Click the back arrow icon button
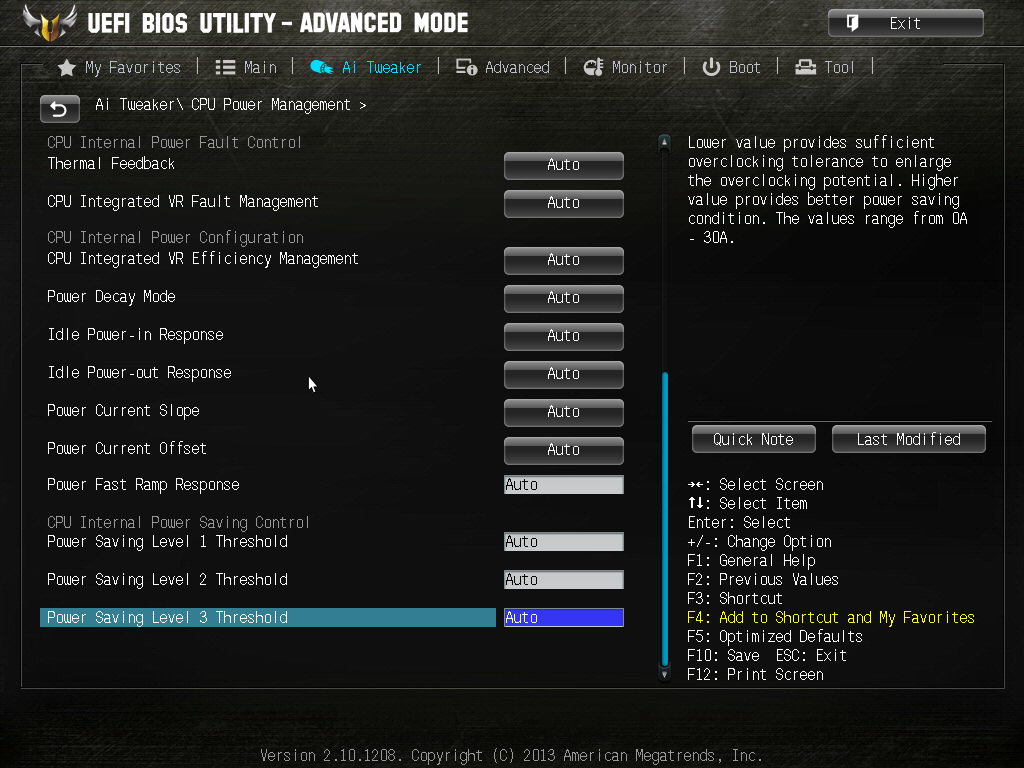The image size is (1024, 768). point(59,108)
